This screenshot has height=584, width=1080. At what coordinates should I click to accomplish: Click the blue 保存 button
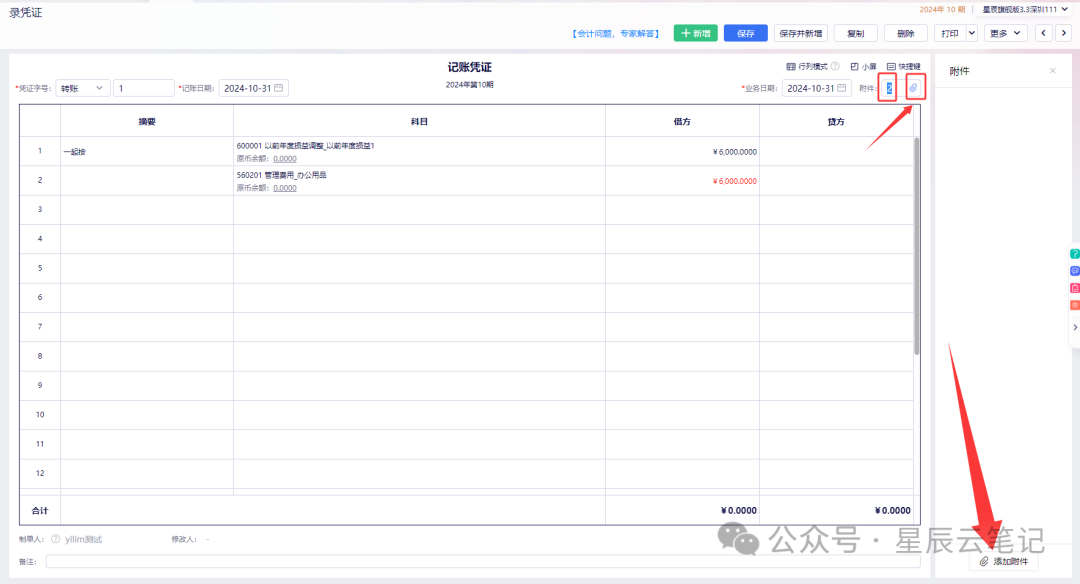pos(746,33)
